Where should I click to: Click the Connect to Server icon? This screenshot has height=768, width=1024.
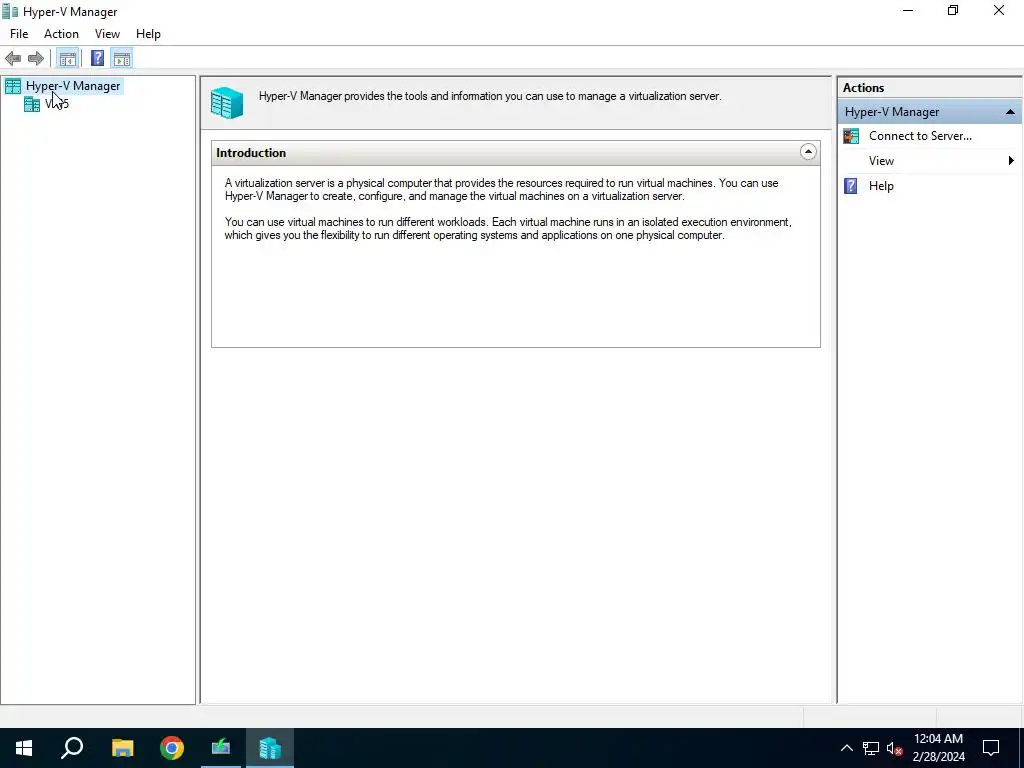pyautogui.click(x=851, y=136)
